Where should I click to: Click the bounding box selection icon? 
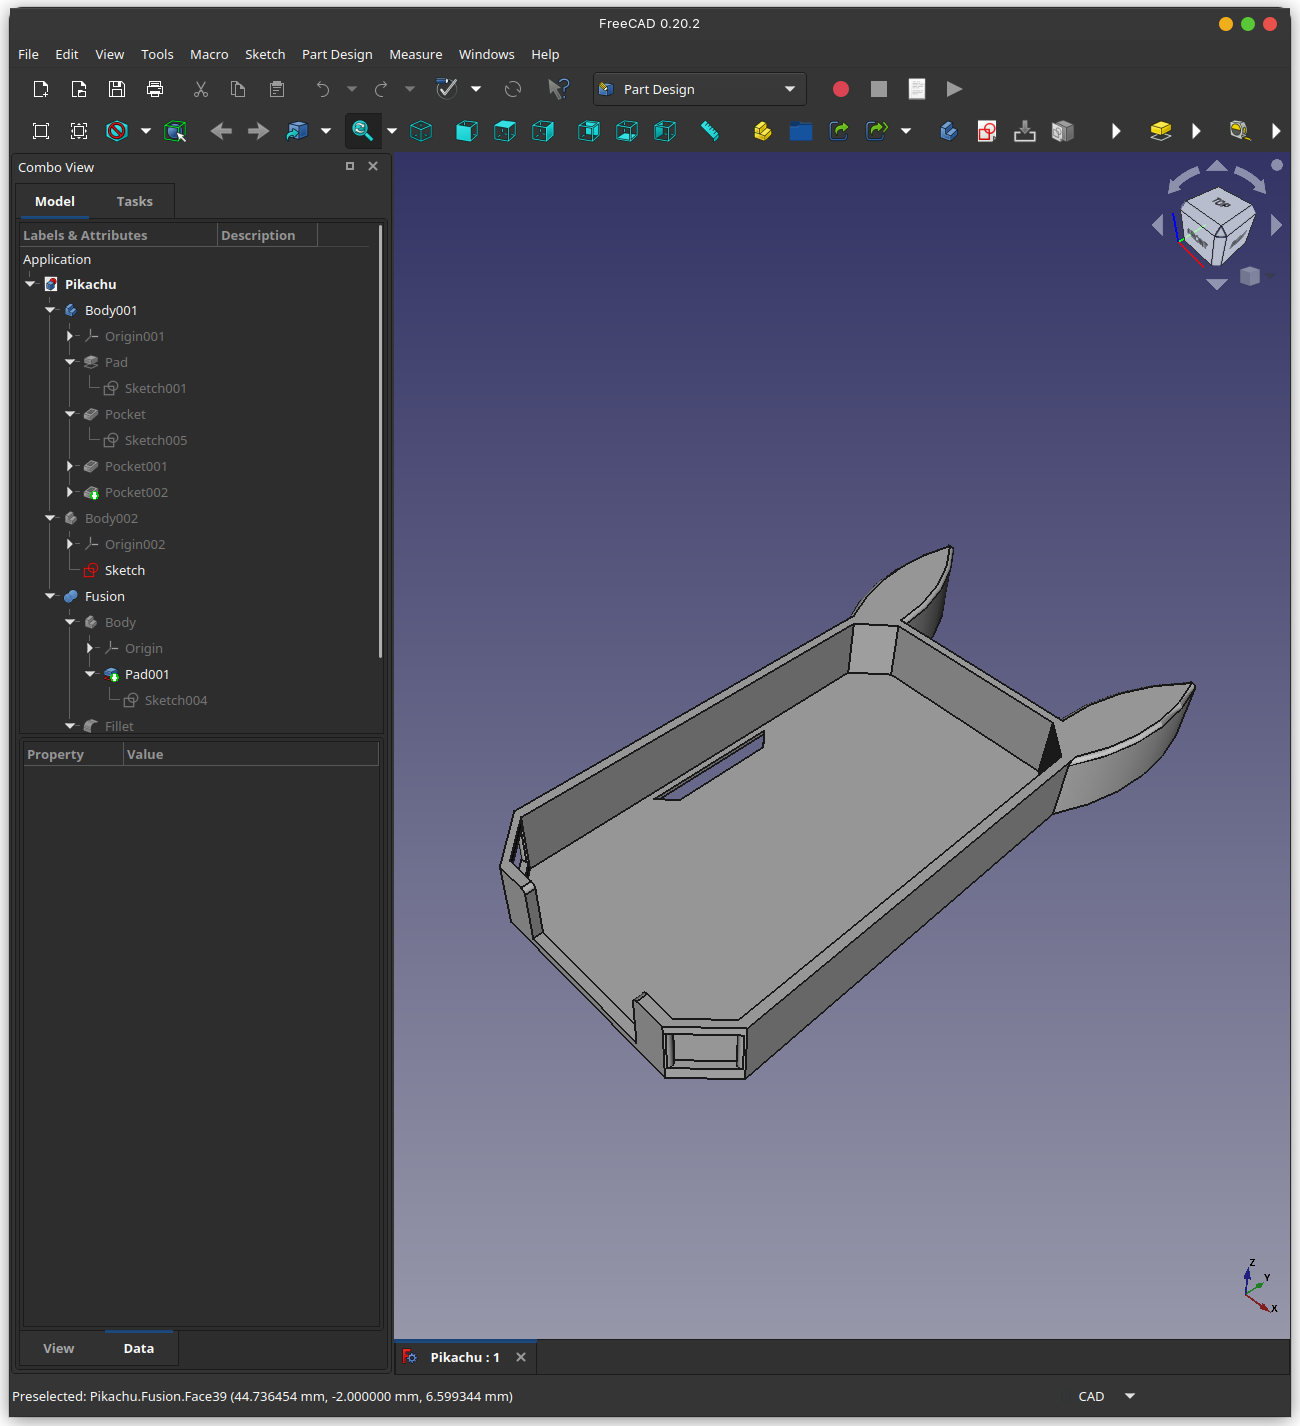(x=175, y=131)
